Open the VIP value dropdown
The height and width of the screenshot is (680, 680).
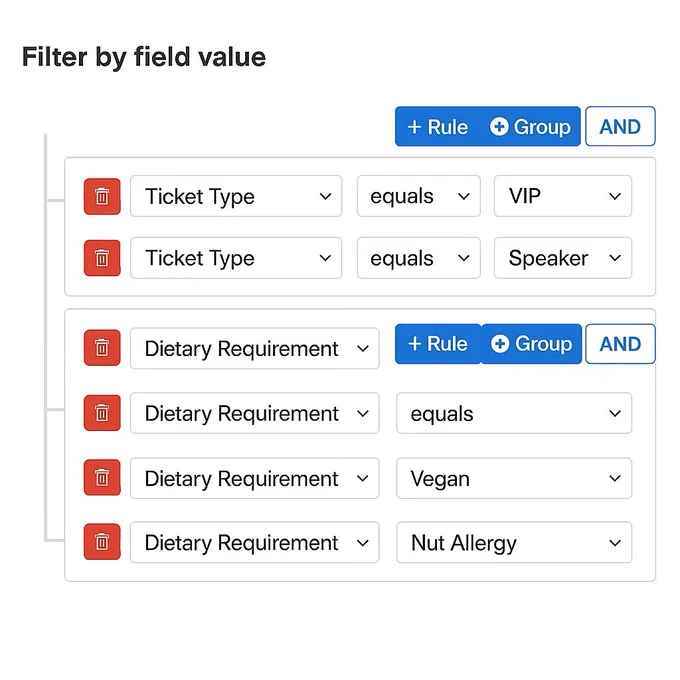562,196
